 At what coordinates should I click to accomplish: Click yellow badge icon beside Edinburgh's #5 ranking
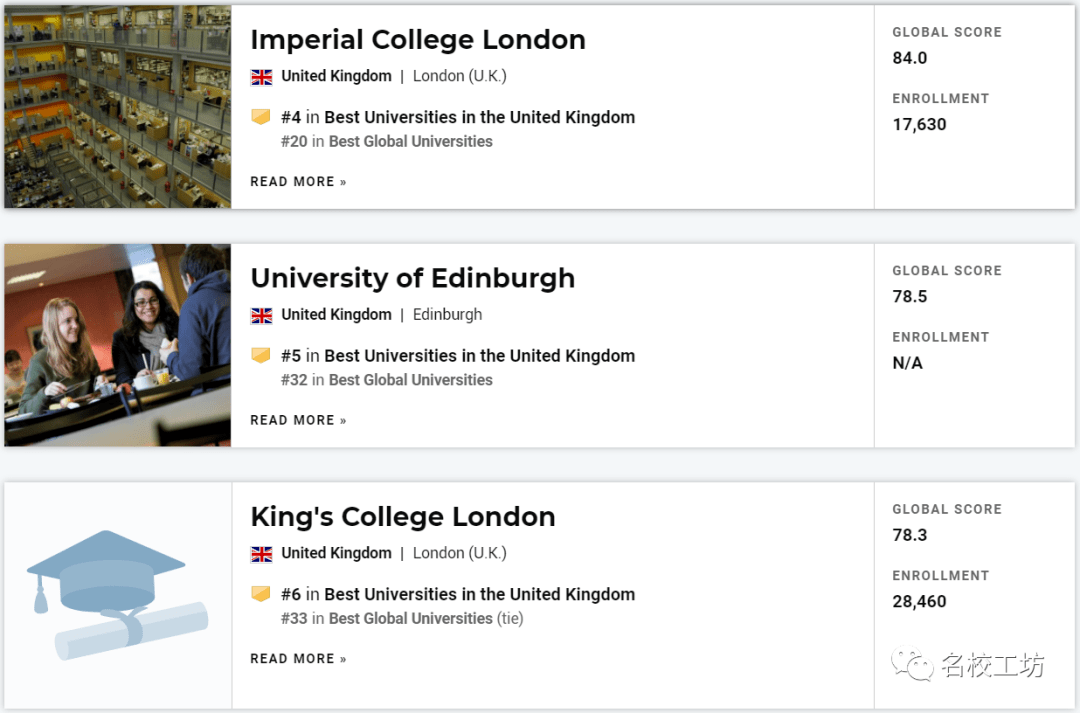(260, 355)
